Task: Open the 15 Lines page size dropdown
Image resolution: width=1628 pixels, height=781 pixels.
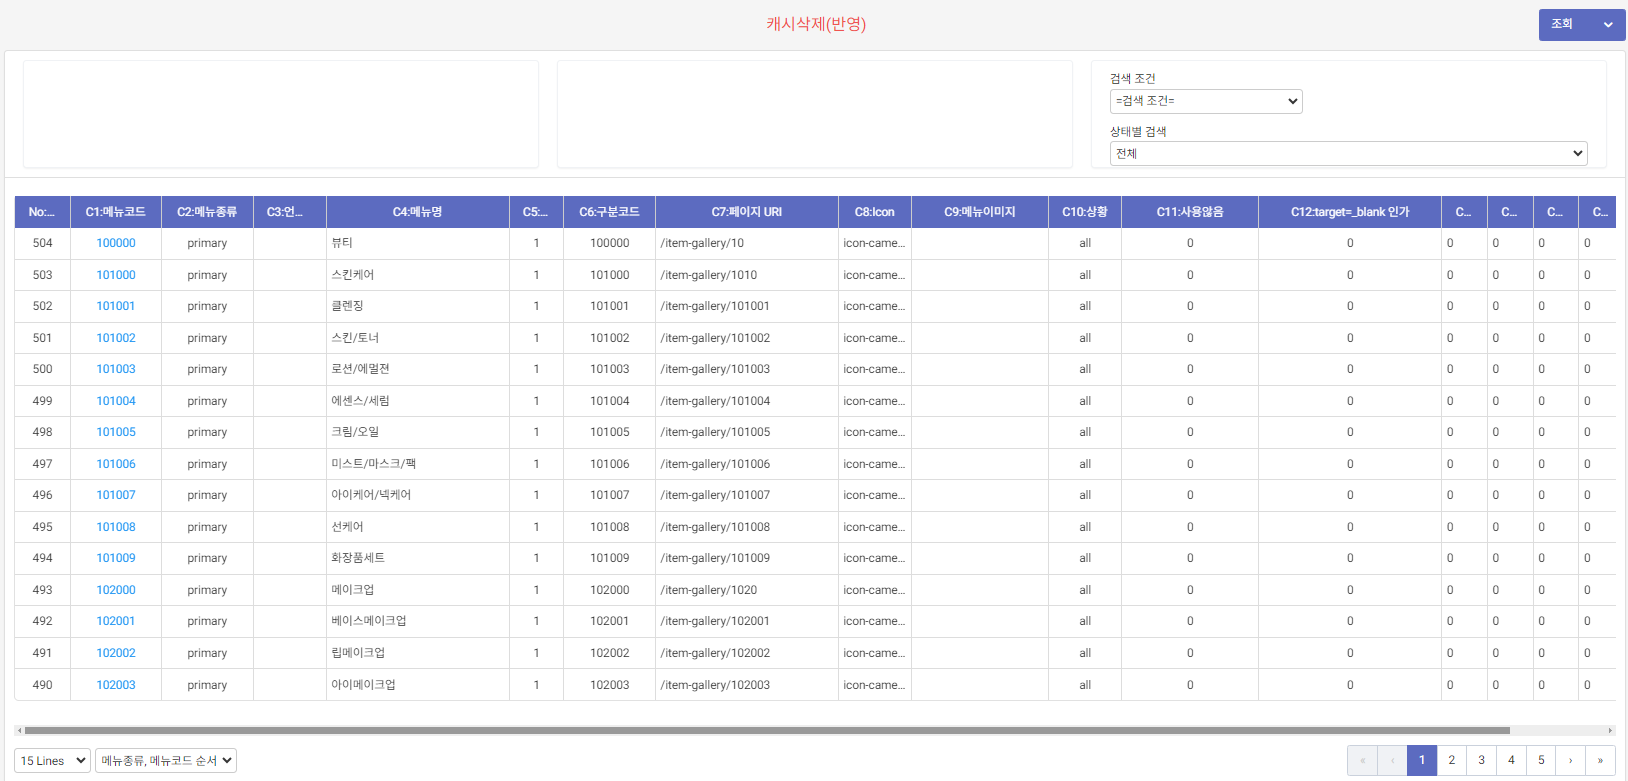Action: click(x=52, y=761)
